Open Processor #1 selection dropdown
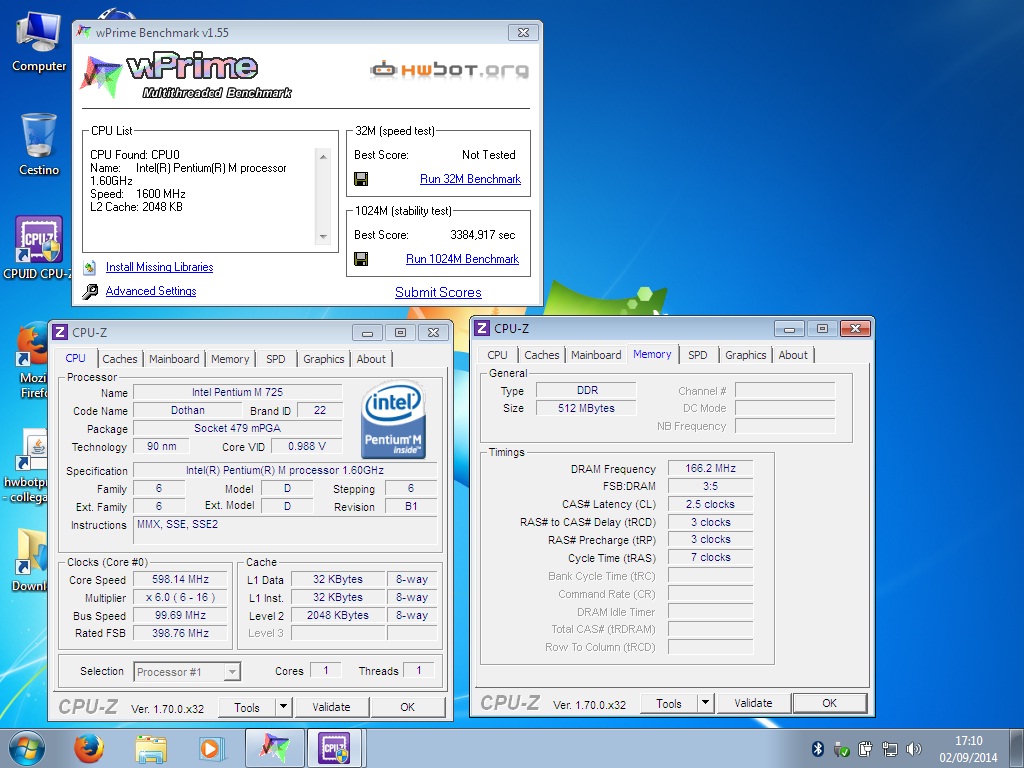1024x768 pixels. tap(187, 671)
